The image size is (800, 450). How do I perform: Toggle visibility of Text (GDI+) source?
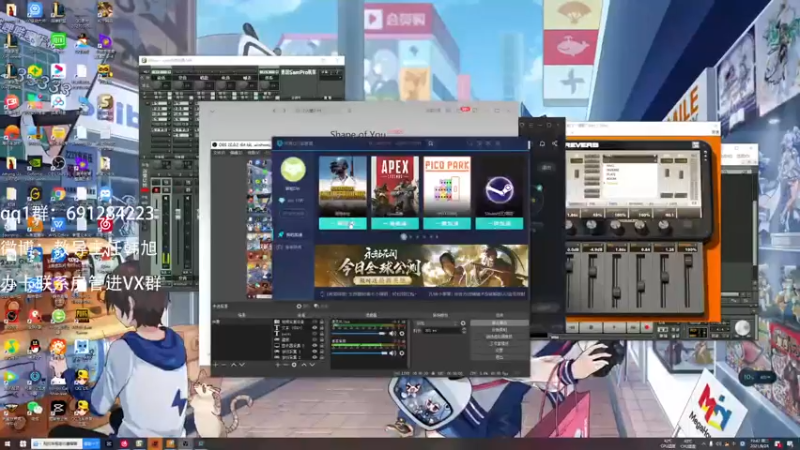click(315, 328)
